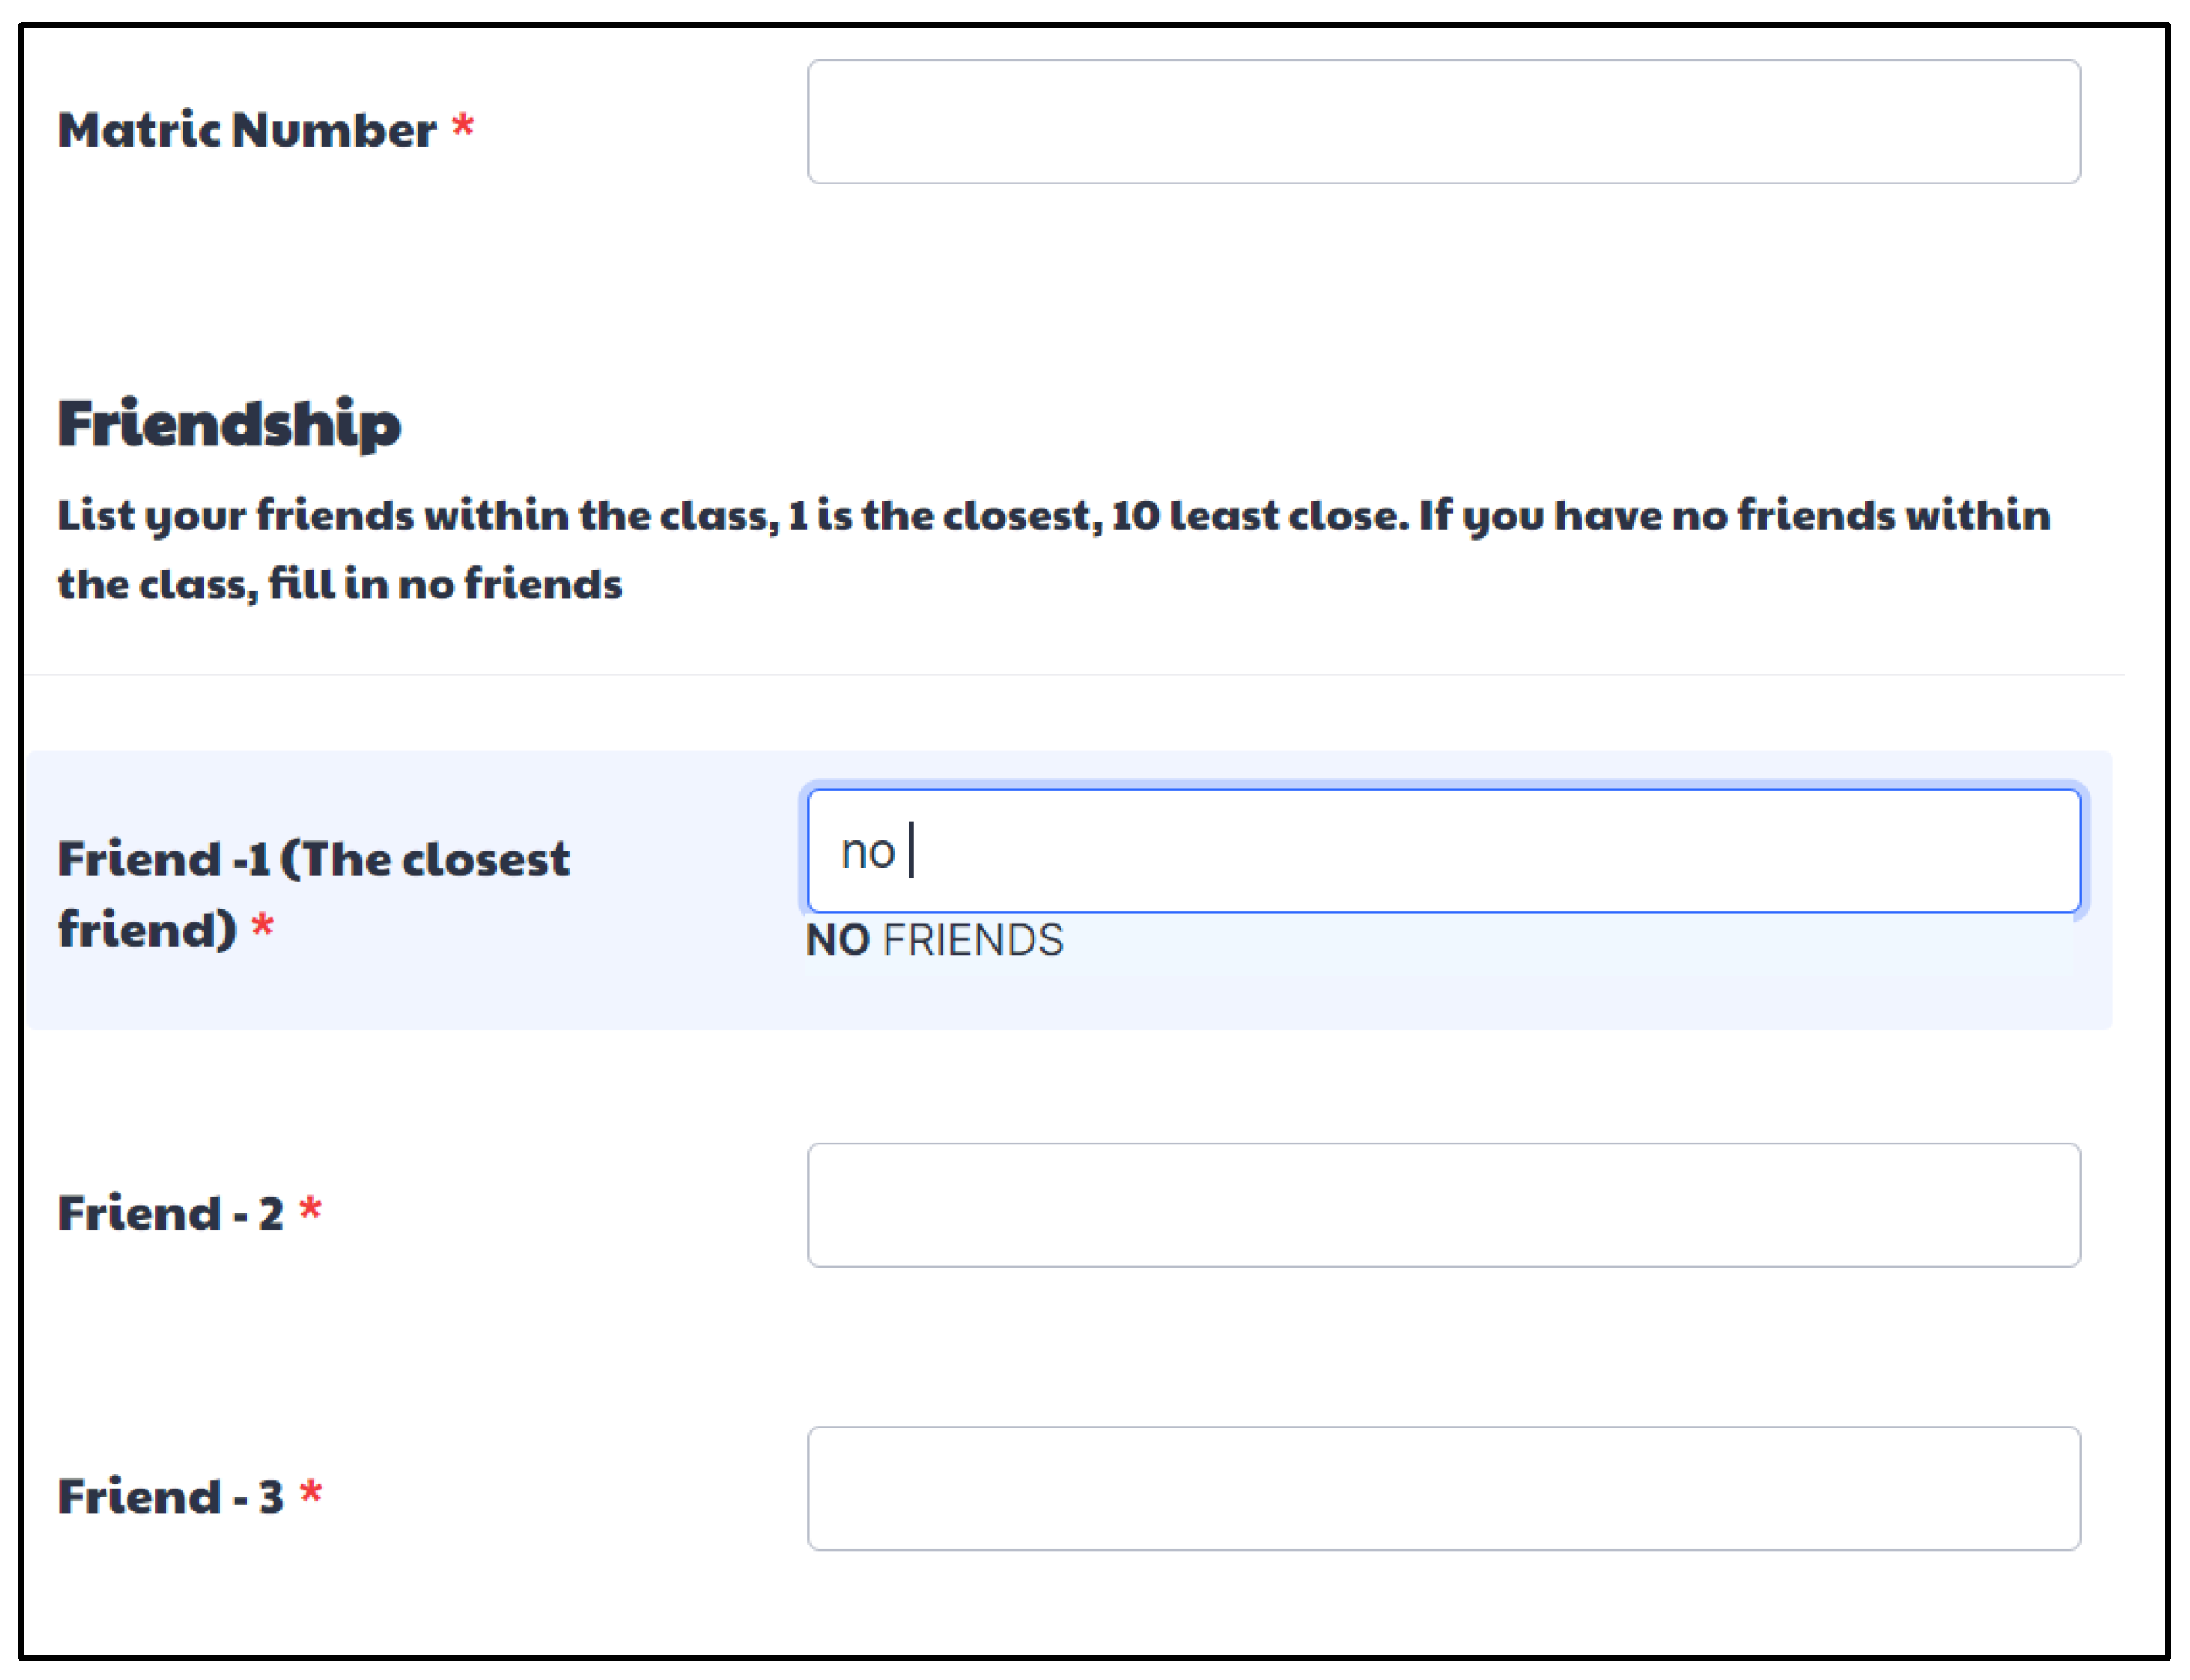This screenshot has height=1680, width=2190.
Task: Click the Matric Number label
Action: click(x=246, y=130)
